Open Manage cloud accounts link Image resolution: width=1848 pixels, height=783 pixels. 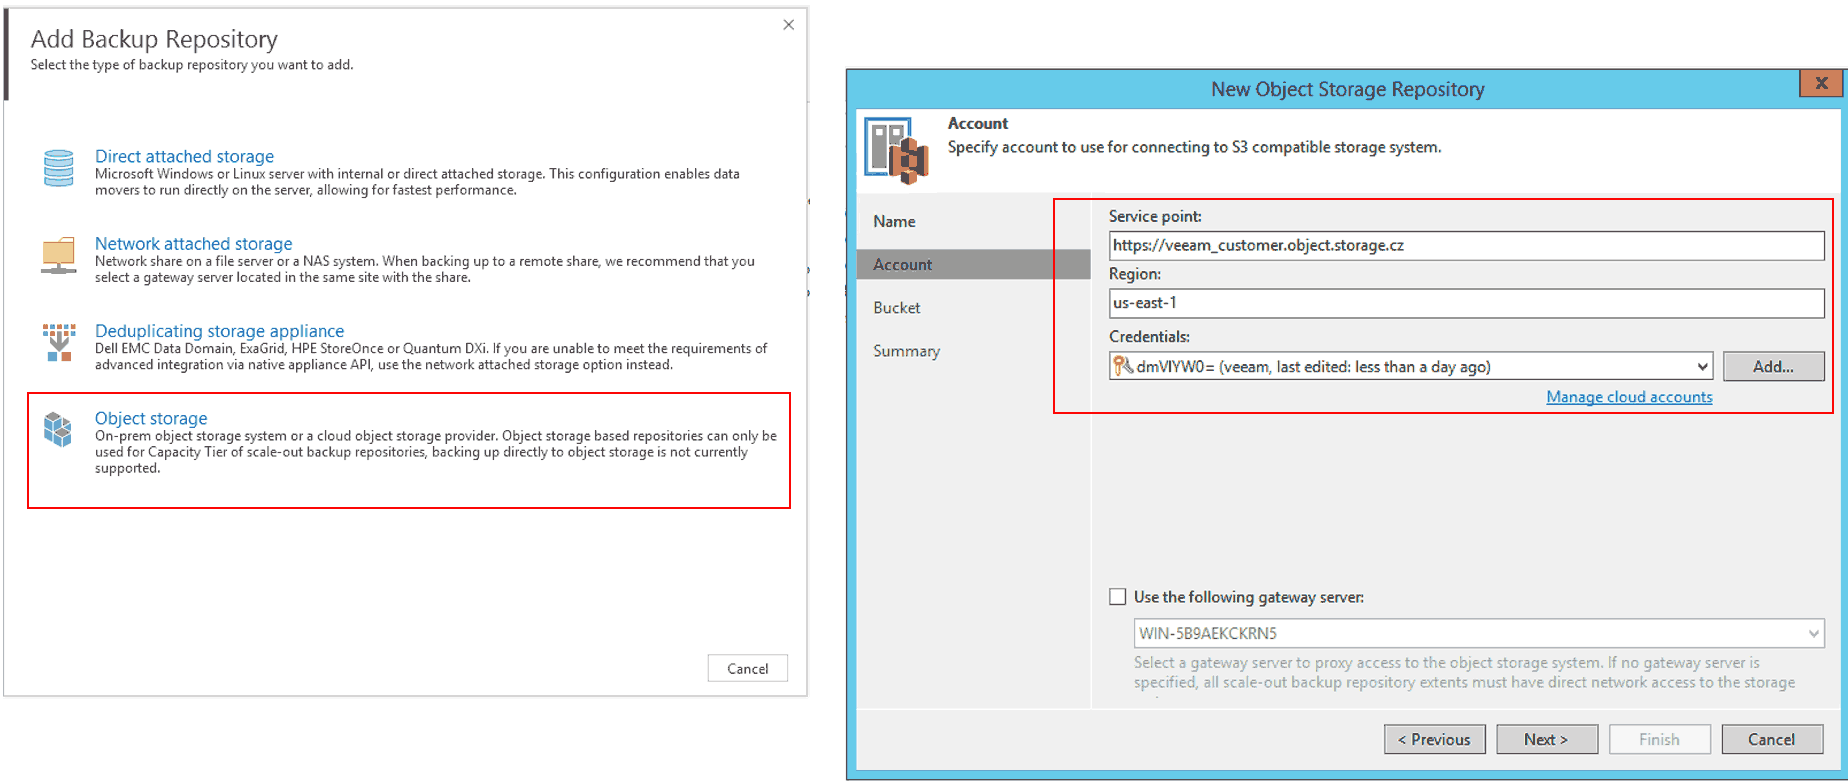1629,397
